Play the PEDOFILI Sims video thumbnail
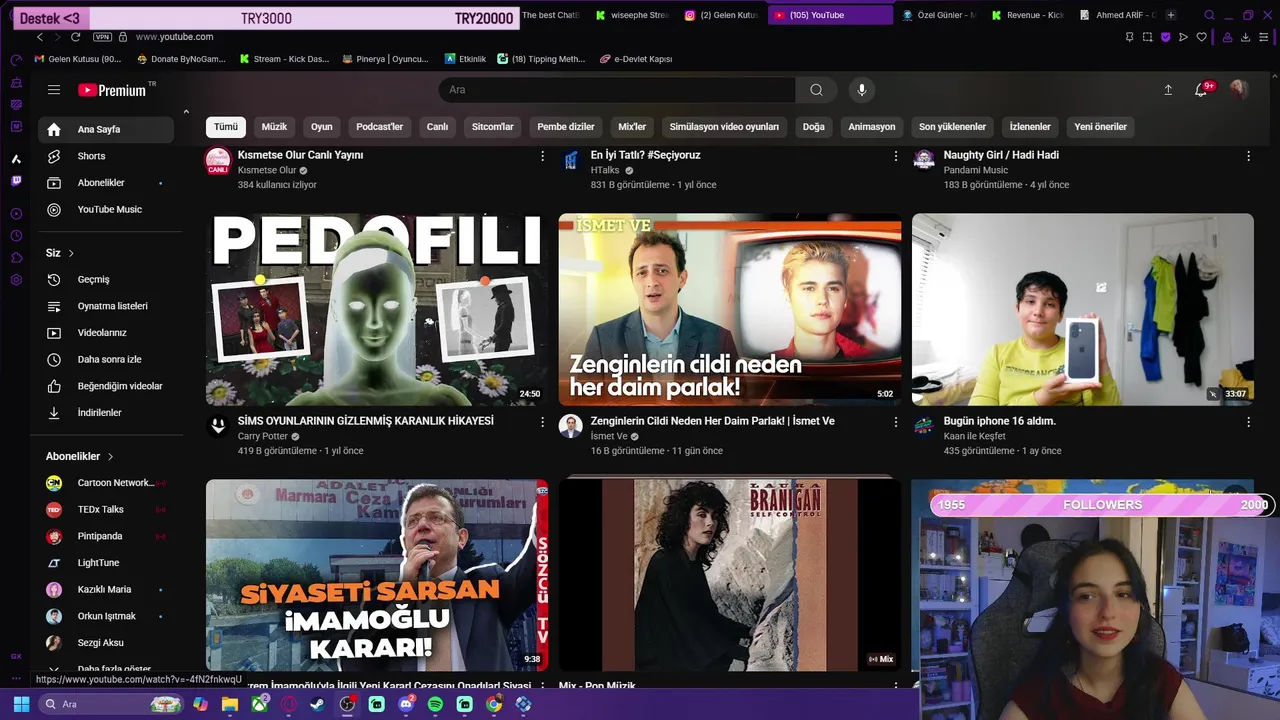The image size is (1280, 720). click(x=377, y=309)
